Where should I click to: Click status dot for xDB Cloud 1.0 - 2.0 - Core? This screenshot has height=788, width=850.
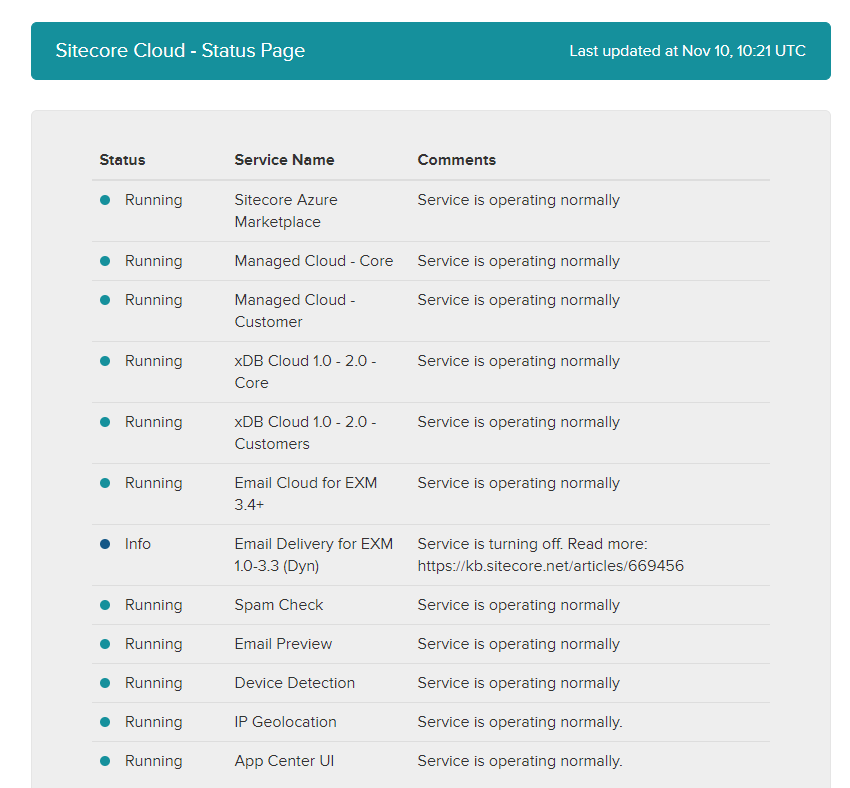coord(105,361)
